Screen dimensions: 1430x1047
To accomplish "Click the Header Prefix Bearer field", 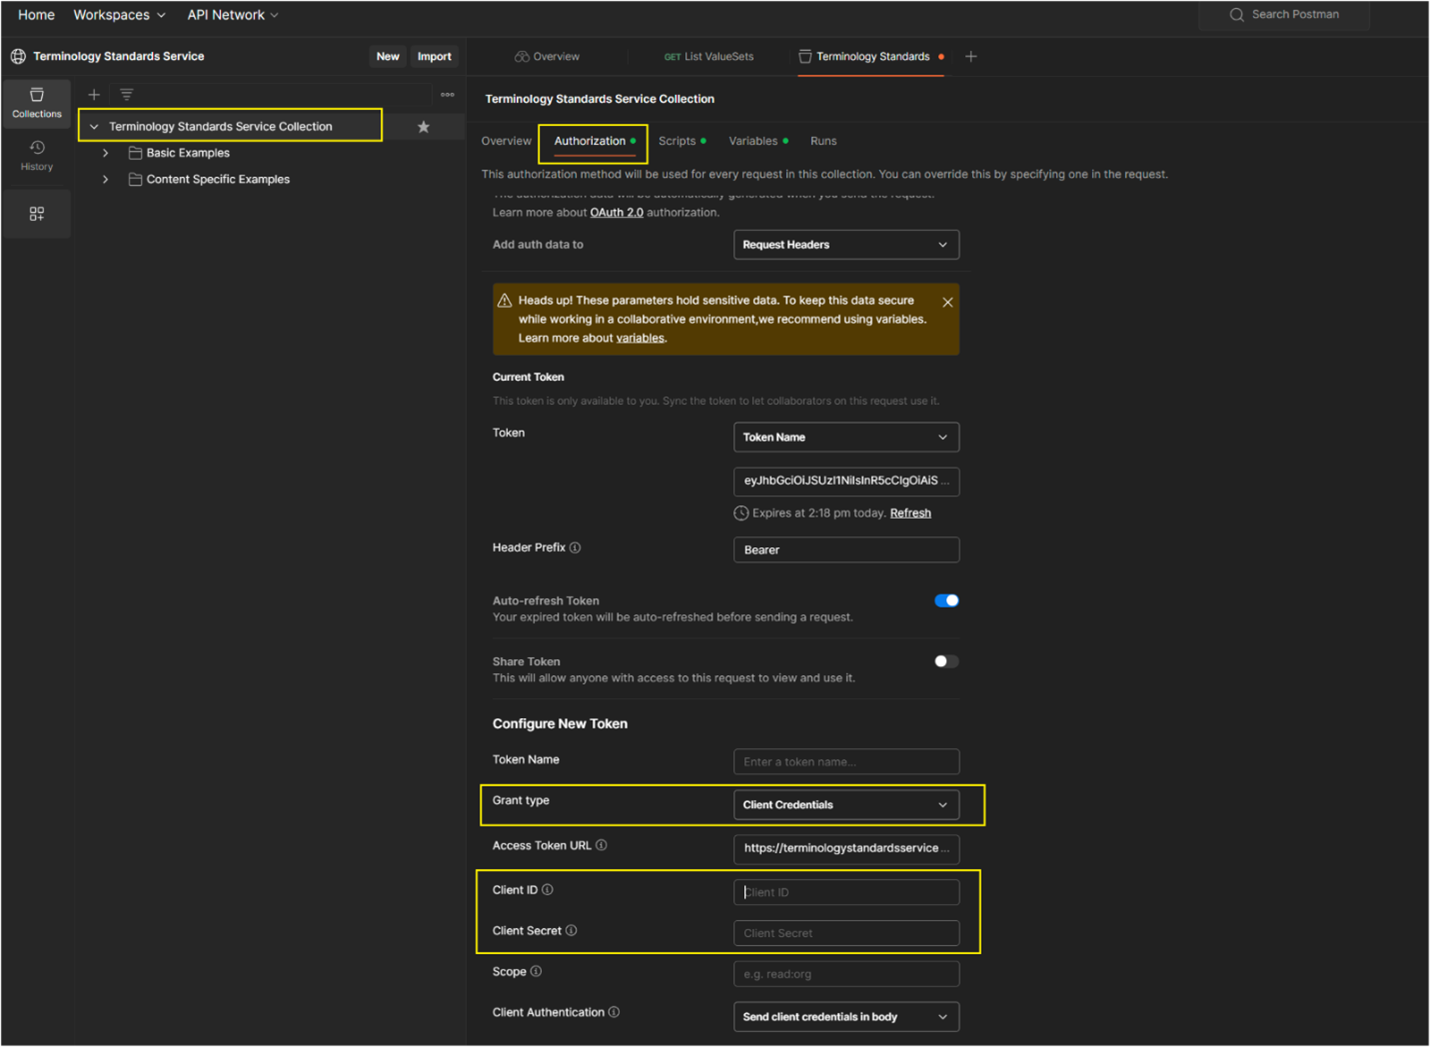I will pyautogui.click(x=846, y=550).
